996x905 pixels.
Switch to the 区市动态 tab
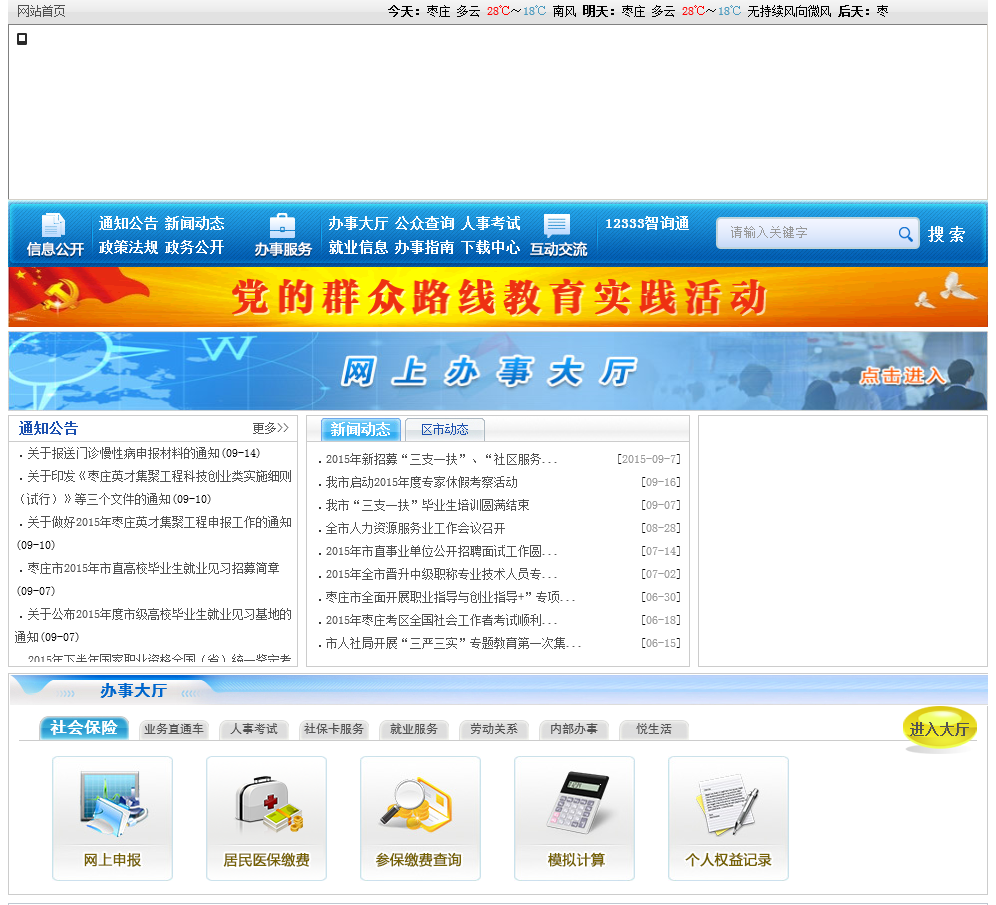coord(445,429)
